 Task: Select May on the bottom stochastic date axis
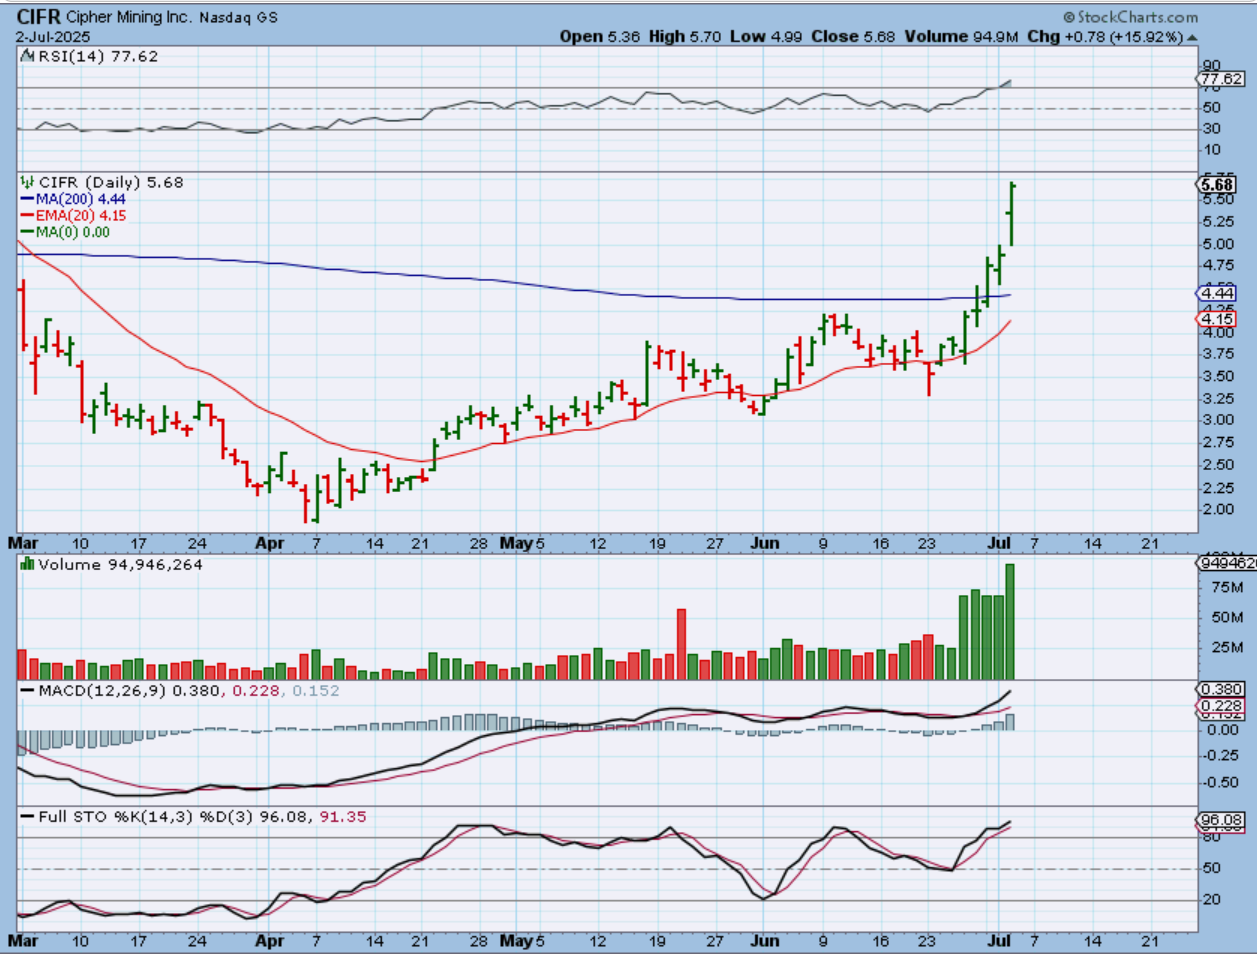click(x=516, y=941)
